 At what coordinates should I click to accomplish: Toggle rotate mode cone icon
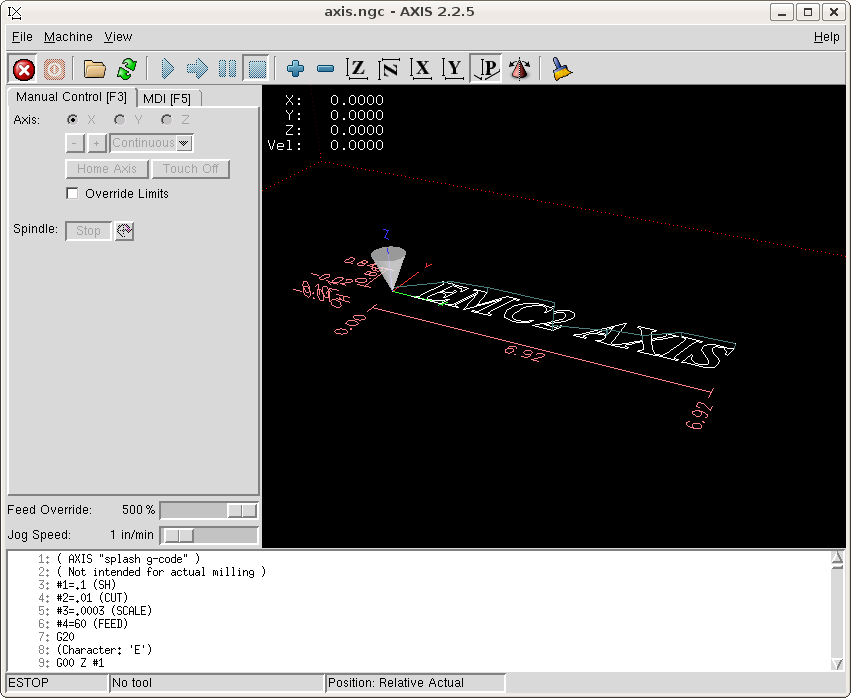[519, 69]
